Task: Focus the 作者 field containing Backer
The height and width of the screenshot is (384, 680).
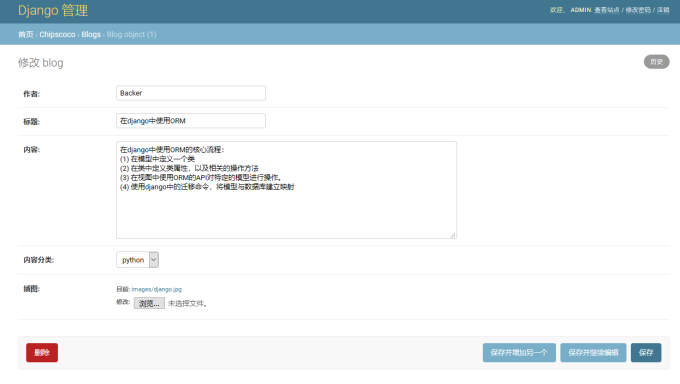Action: (191, 93)
